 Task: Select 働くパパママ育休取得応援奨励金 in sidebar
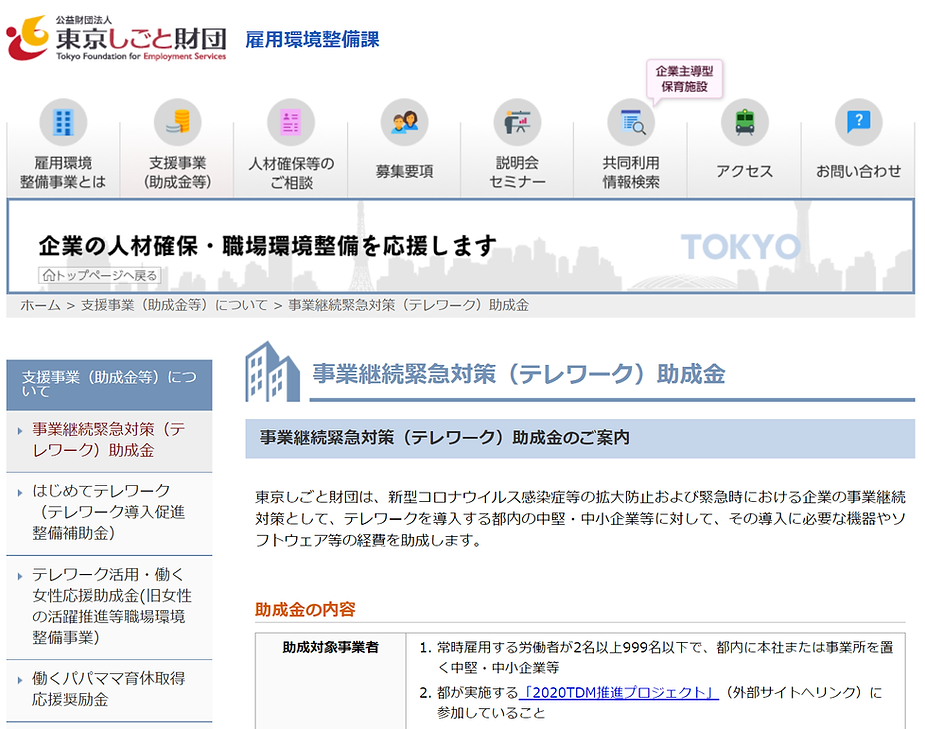(108, 688)
